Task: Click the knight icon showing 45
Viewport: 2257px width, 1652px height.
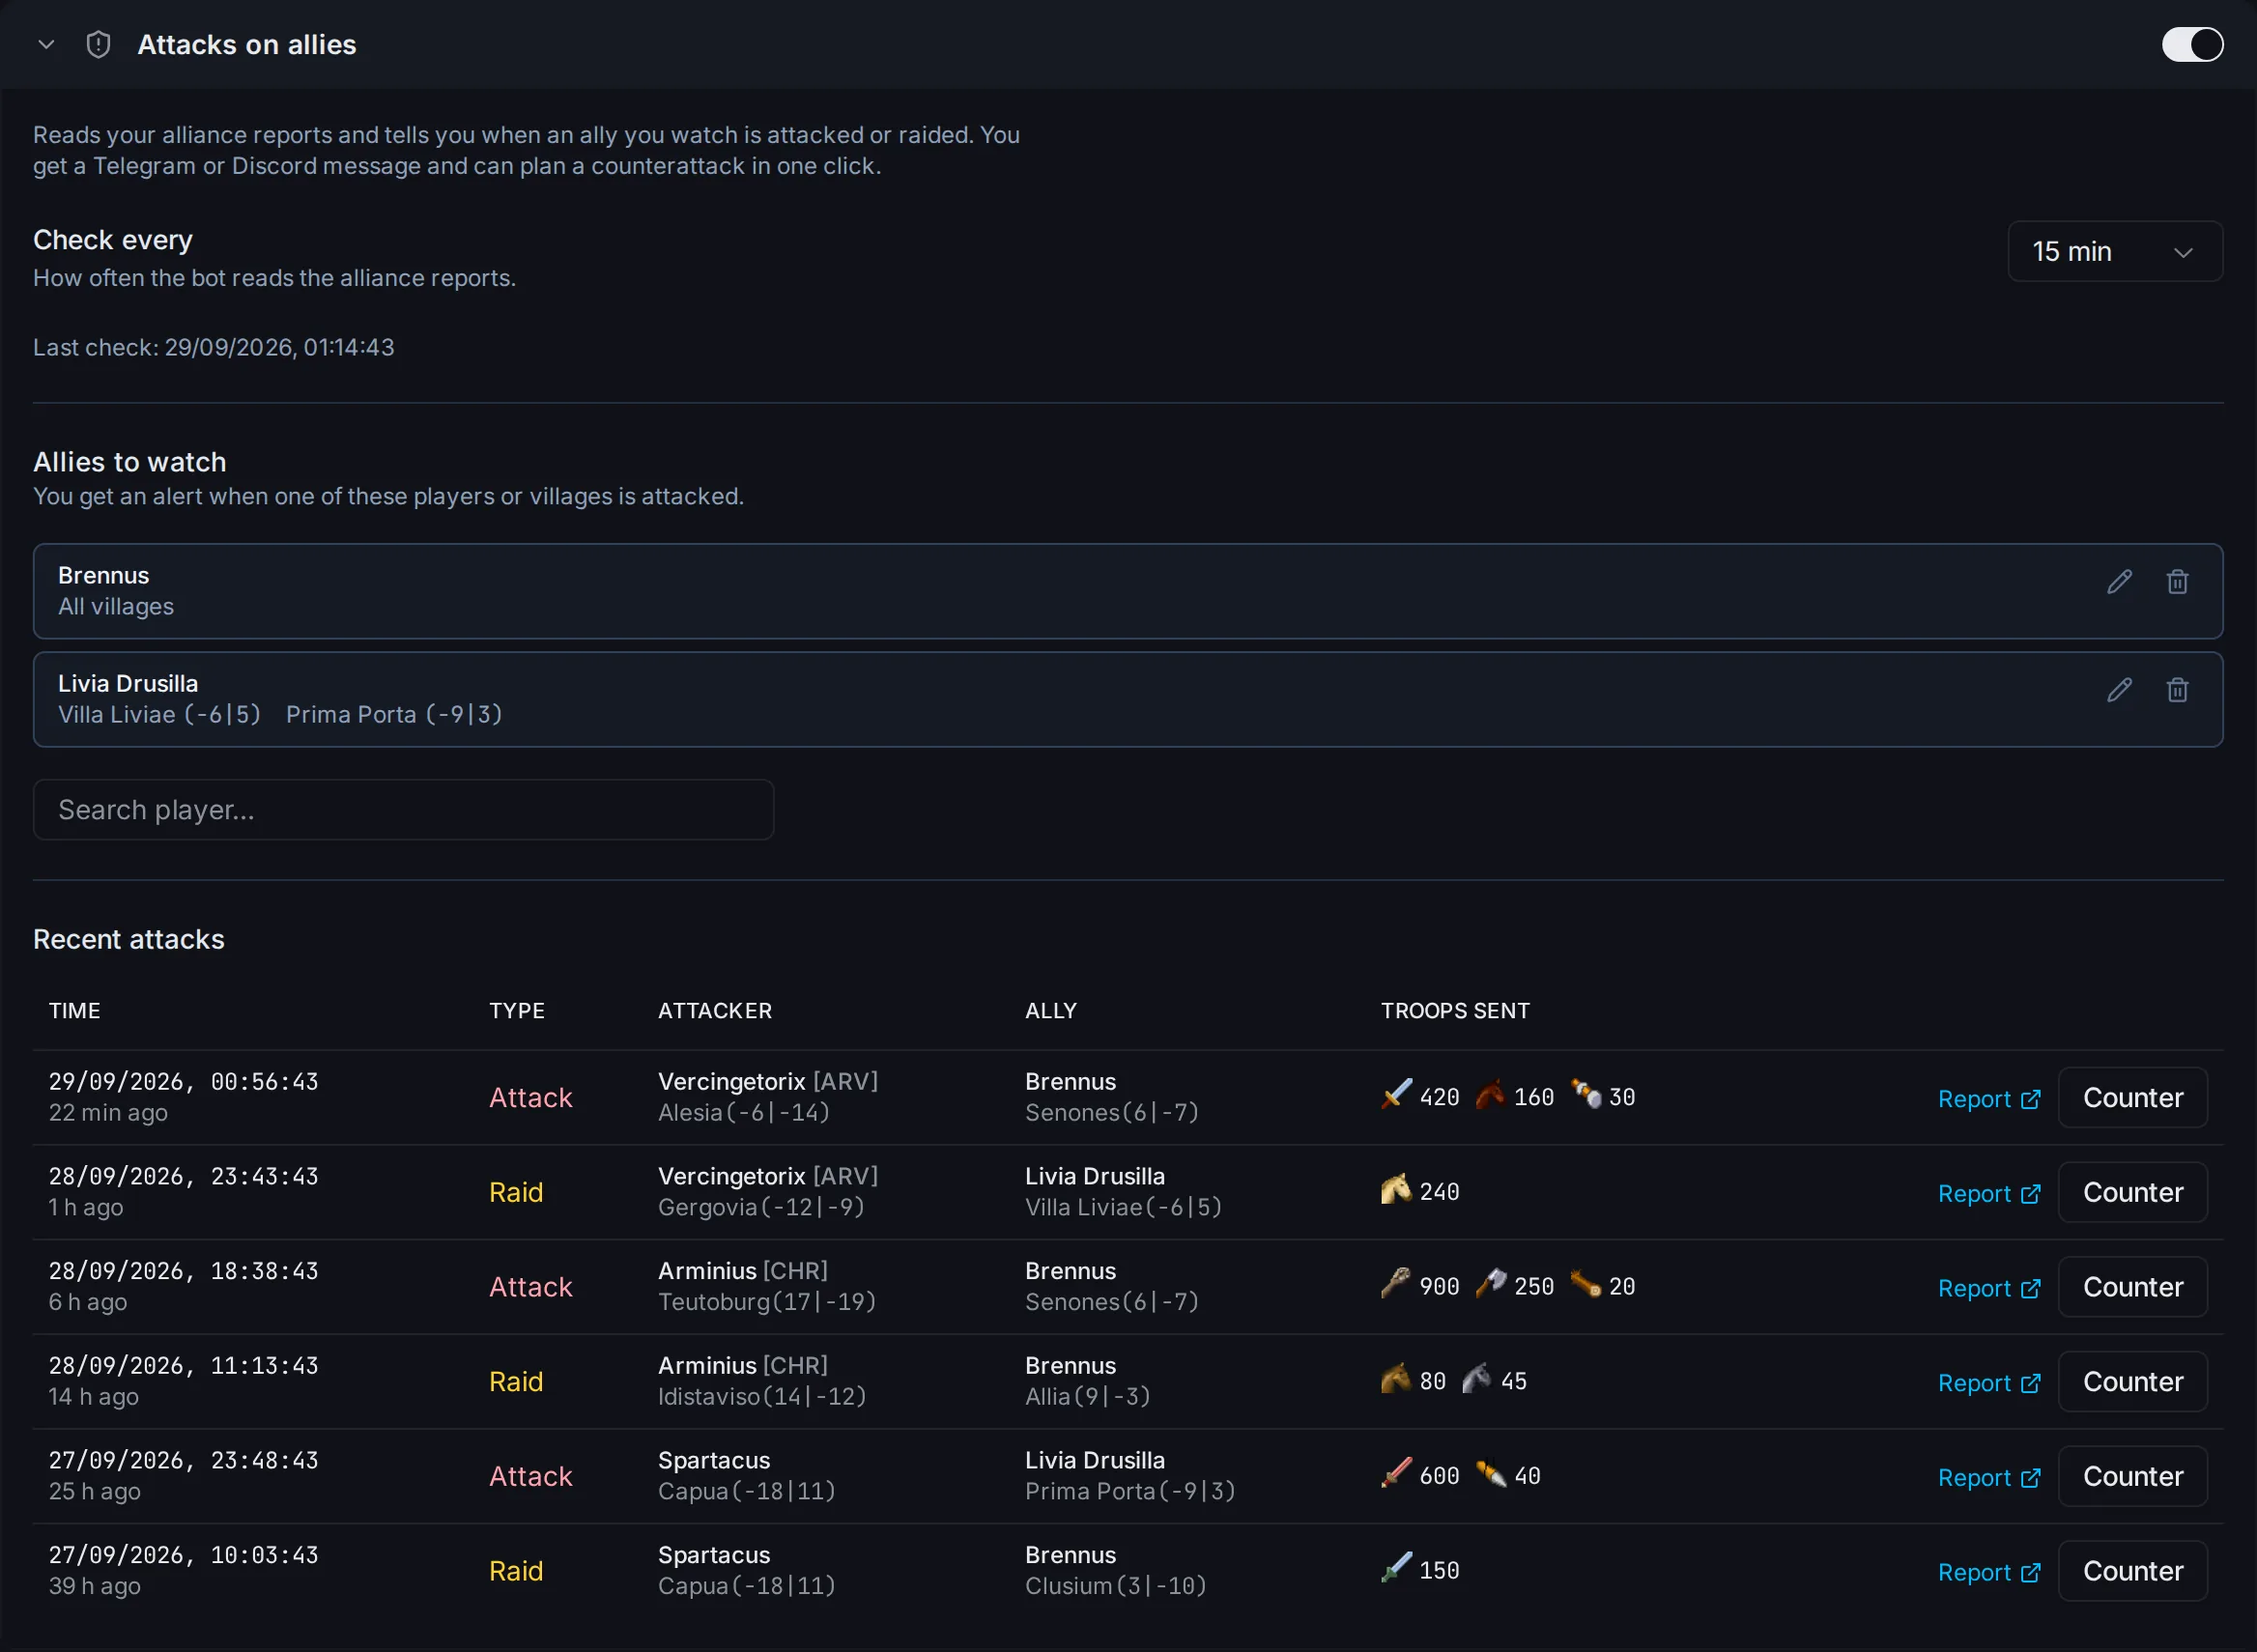Action: coord(1477,1378)
